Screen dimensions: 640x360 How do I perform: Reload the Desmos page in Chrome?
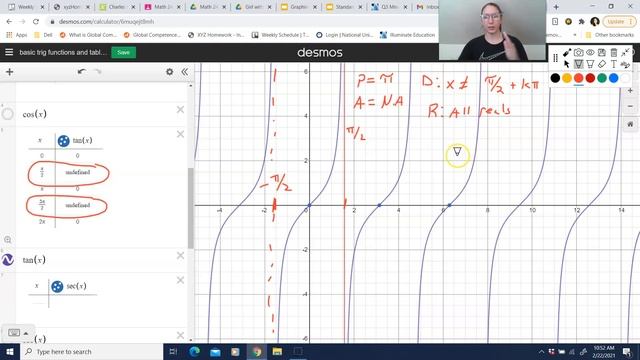click(x=36, y=22)
